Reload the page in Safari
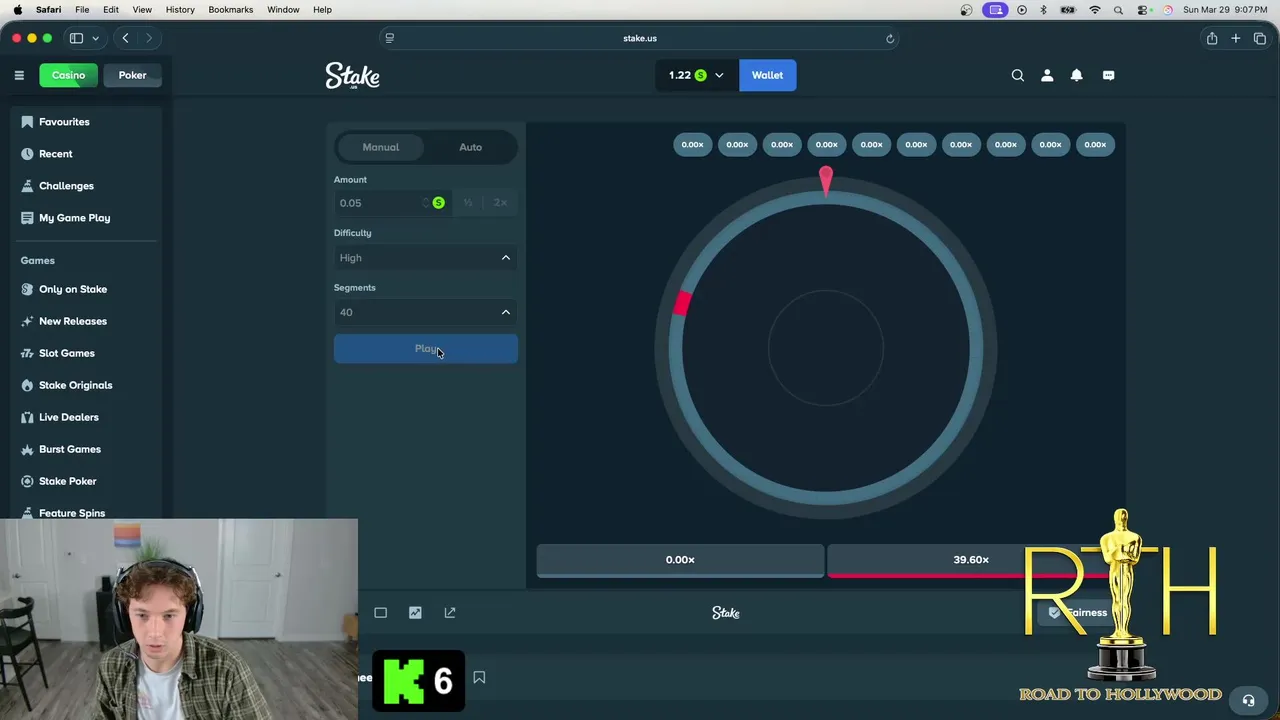This screenshot has height=720, width=1280. pos(889,38)
